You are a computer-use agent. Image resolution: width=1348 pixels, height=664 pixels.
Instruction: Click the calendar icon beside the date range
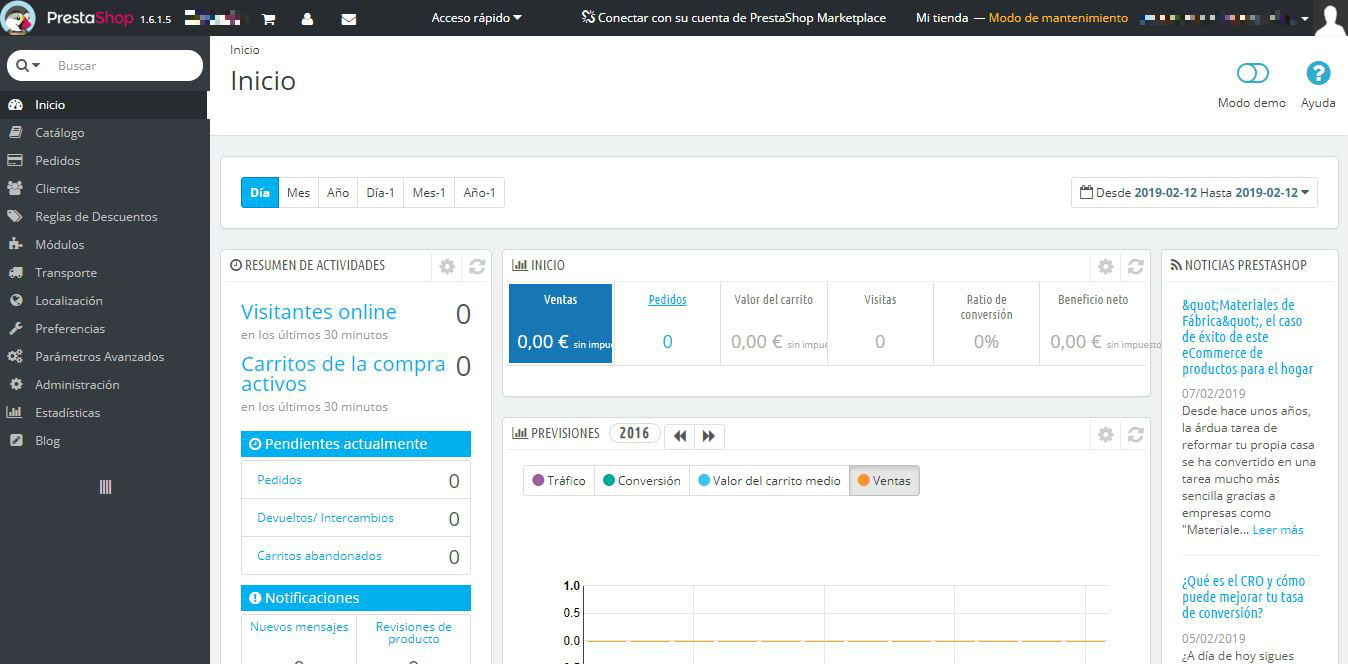click(1088, 192)
